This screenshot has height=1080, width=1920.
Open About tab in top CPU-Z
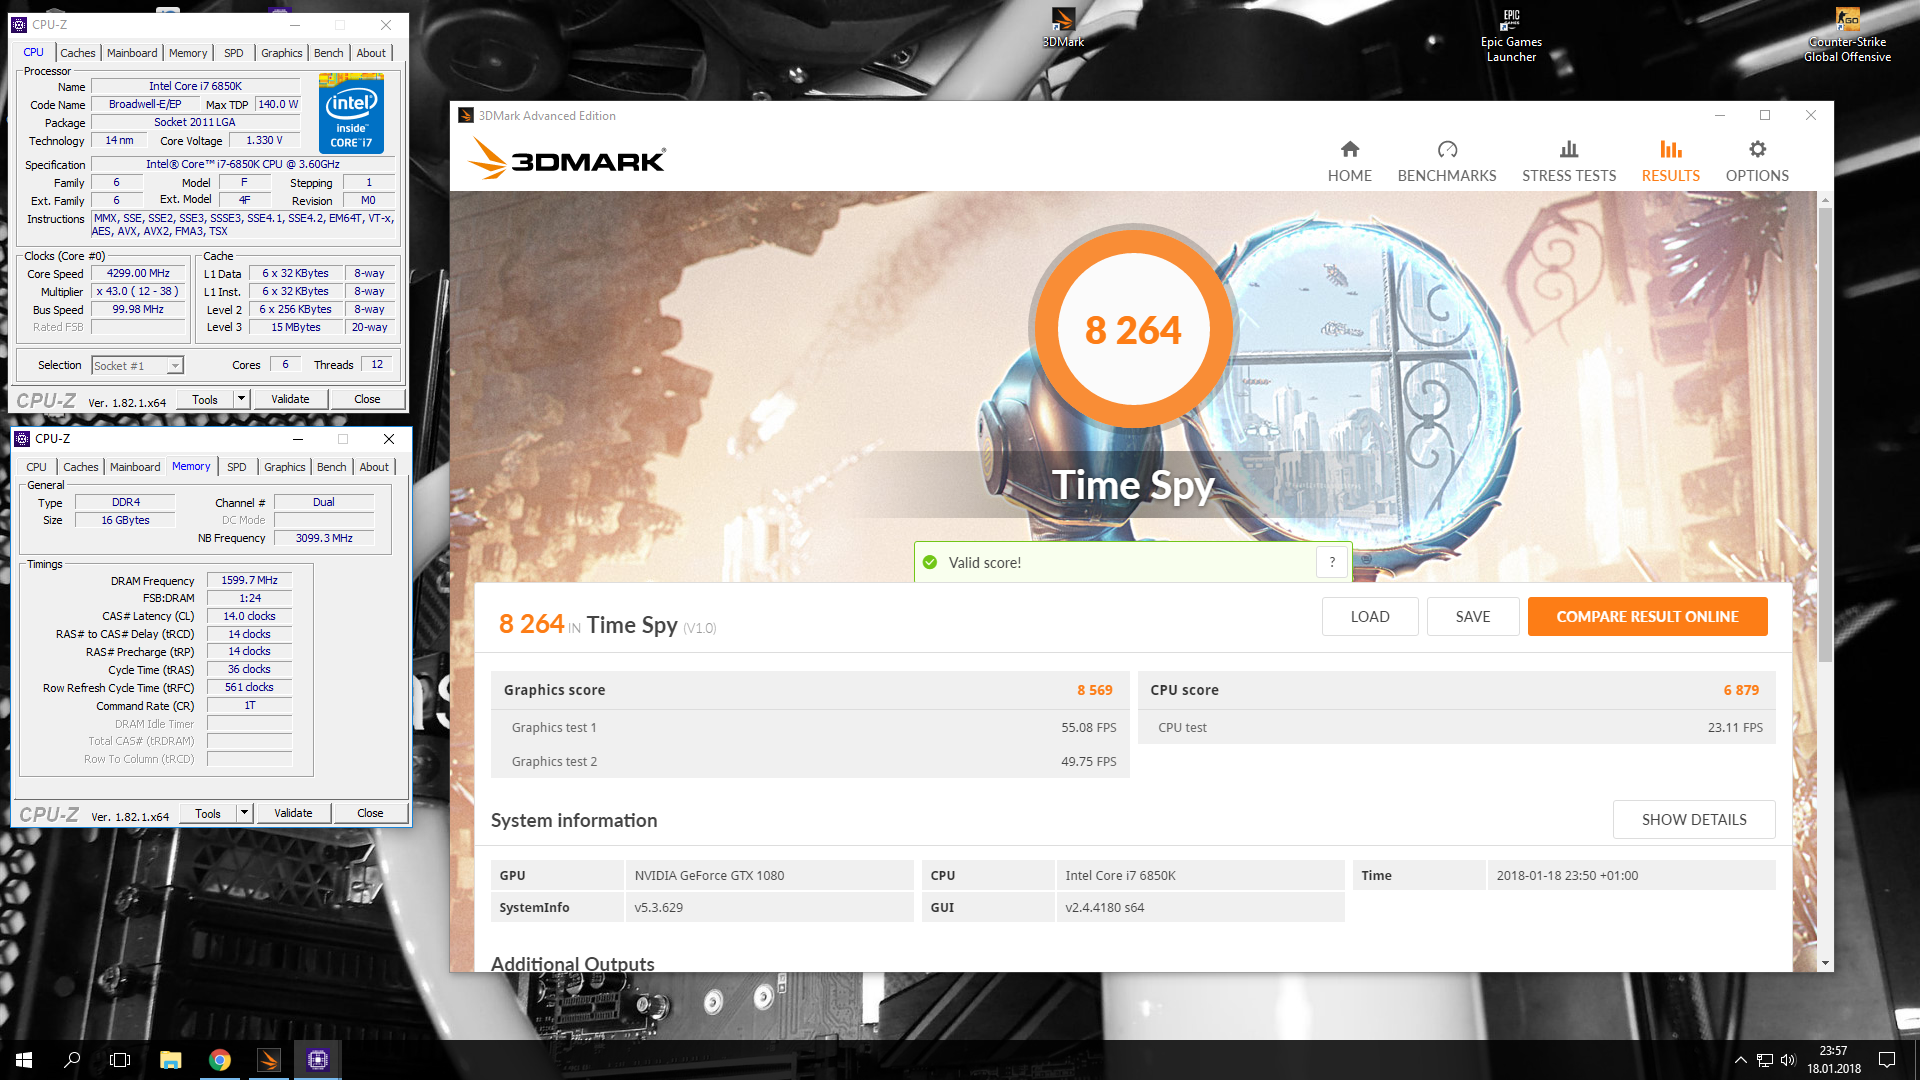point(371,53)
